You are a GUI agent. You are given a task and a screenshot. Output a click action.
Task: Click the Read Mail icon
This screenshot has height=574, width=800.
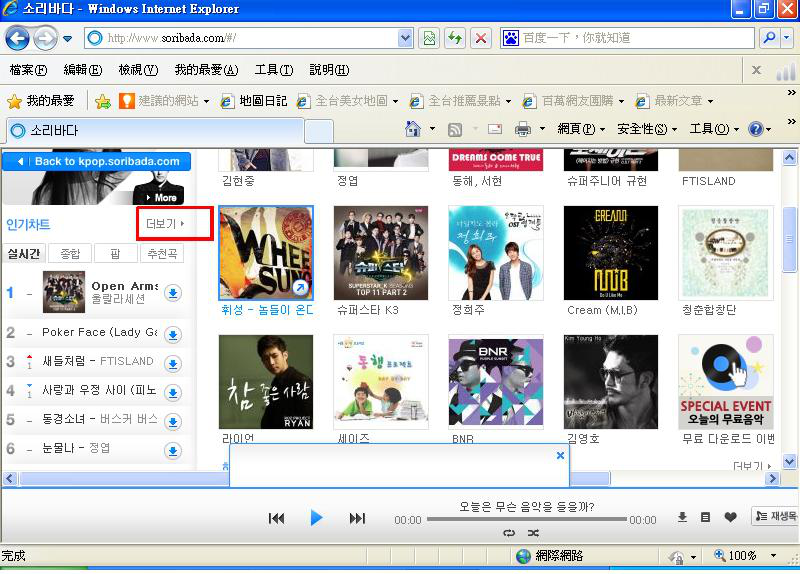tap(495, 129)
